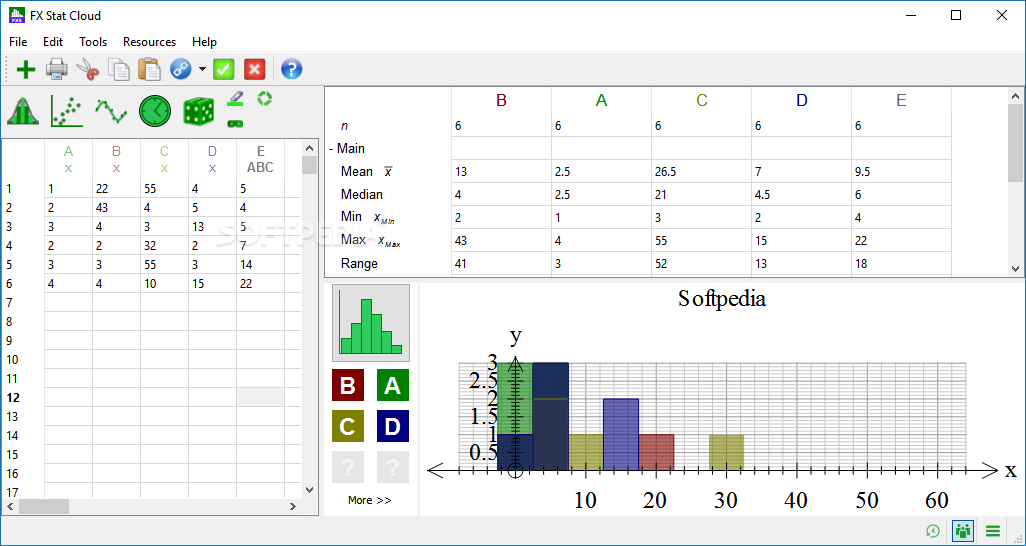Click data grid vertical scrollbar down arrow
Viewport: 1026px width, 546px height.
[310, 490]
